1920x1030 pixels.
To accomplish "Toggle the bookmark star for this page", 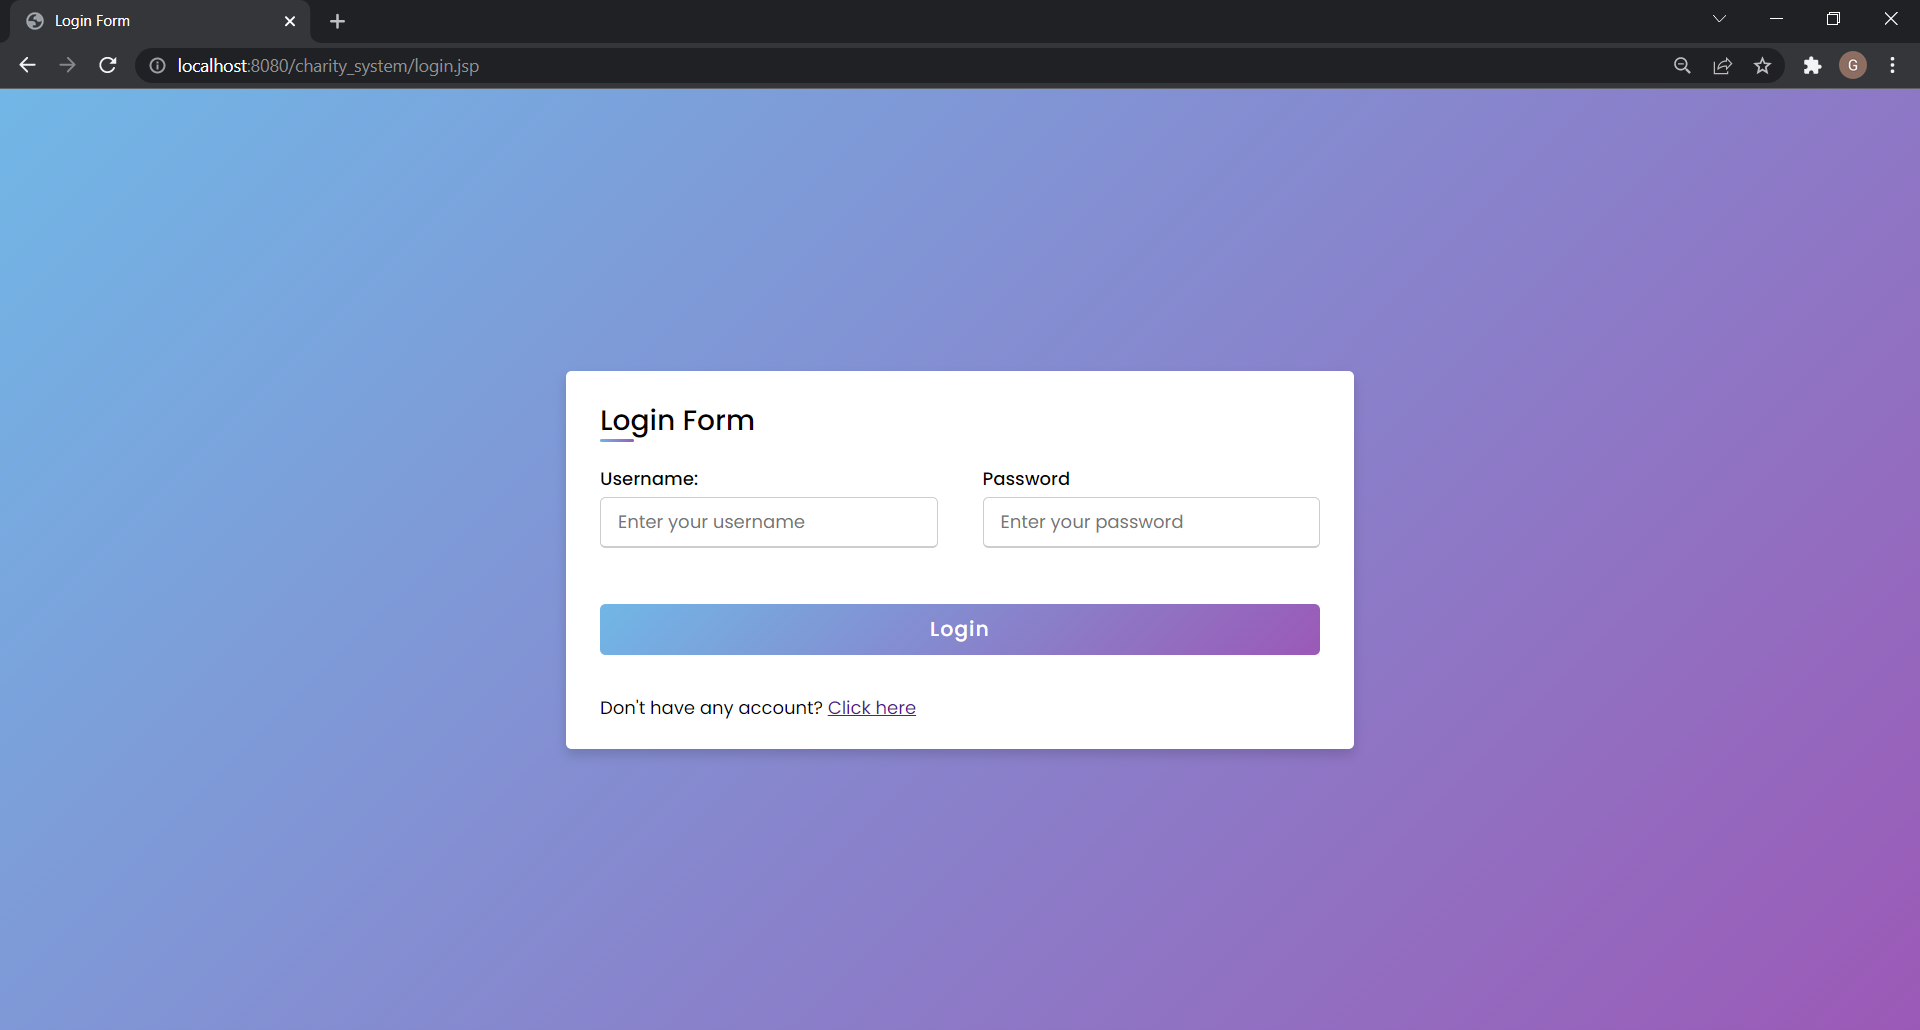I will pyautogui.click(x=1763, y=65).
